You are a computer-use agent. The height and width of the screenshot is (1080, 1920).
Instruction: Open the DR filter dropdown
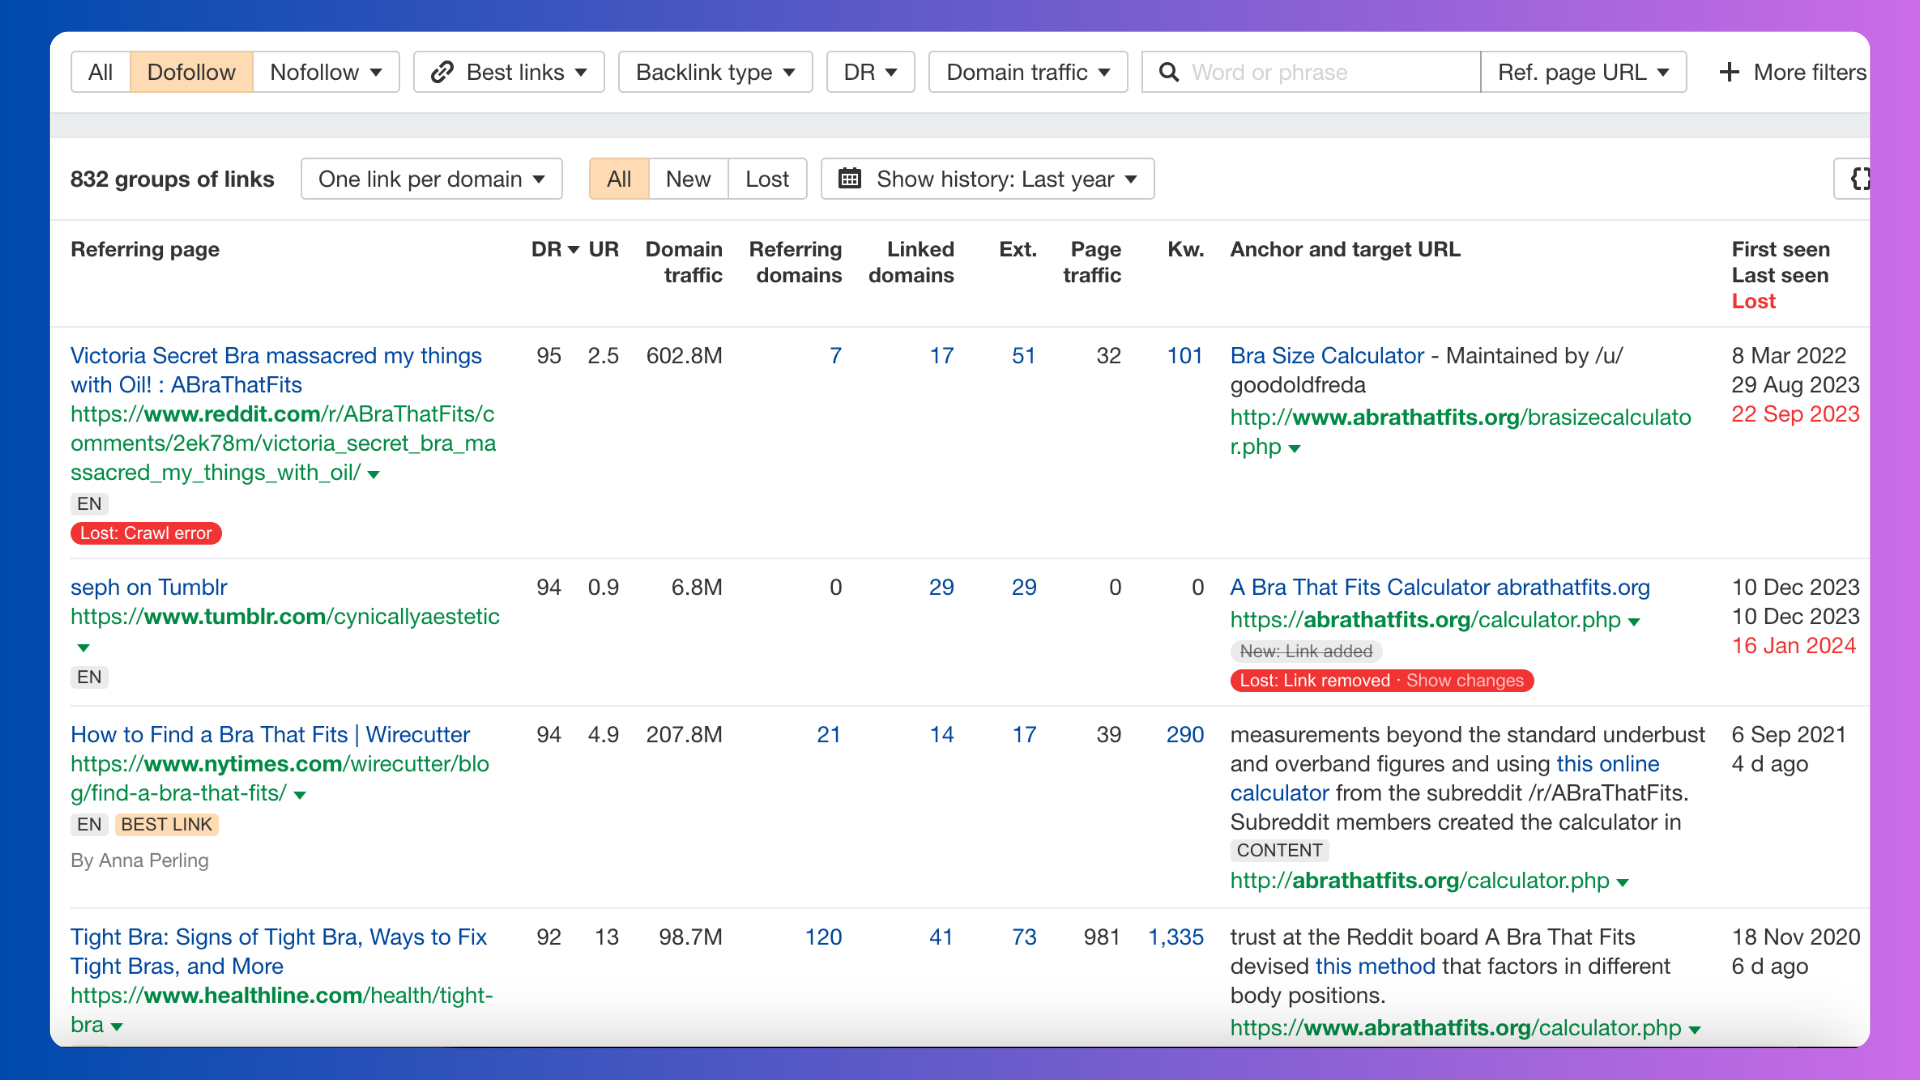pyautogui.click(x=870, y=72)
